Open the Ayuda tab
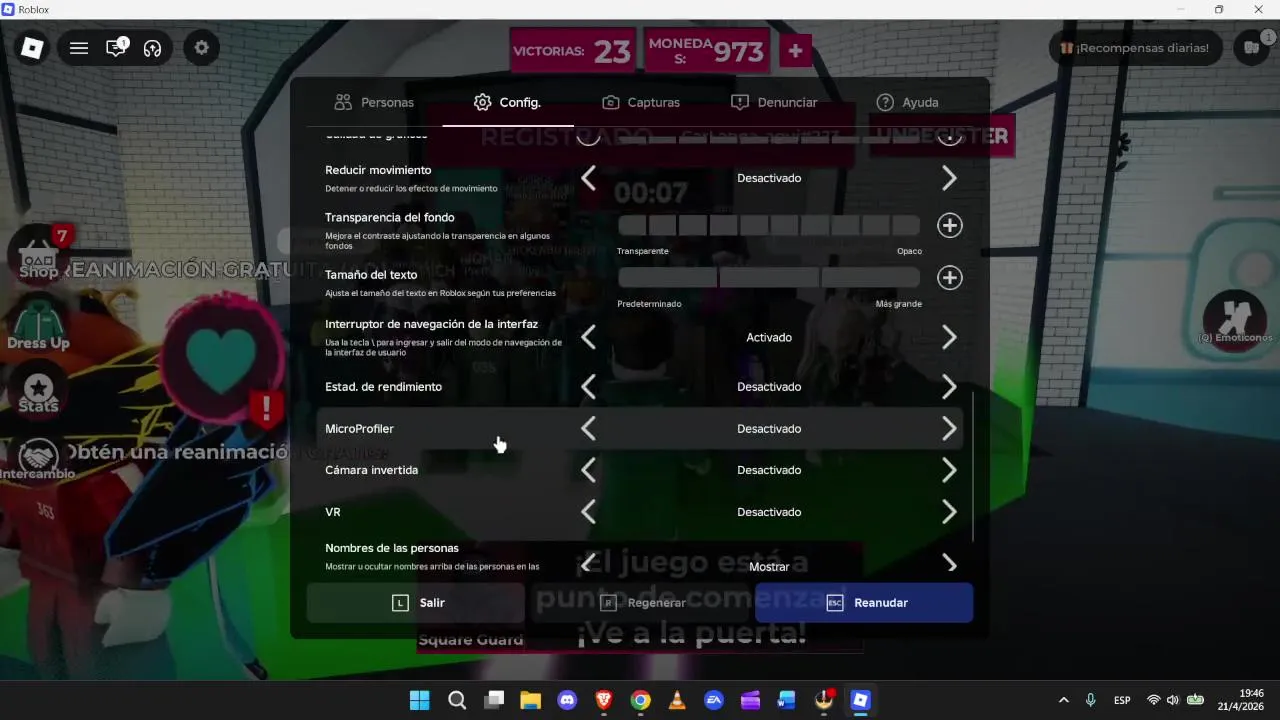 coord(907,102)
